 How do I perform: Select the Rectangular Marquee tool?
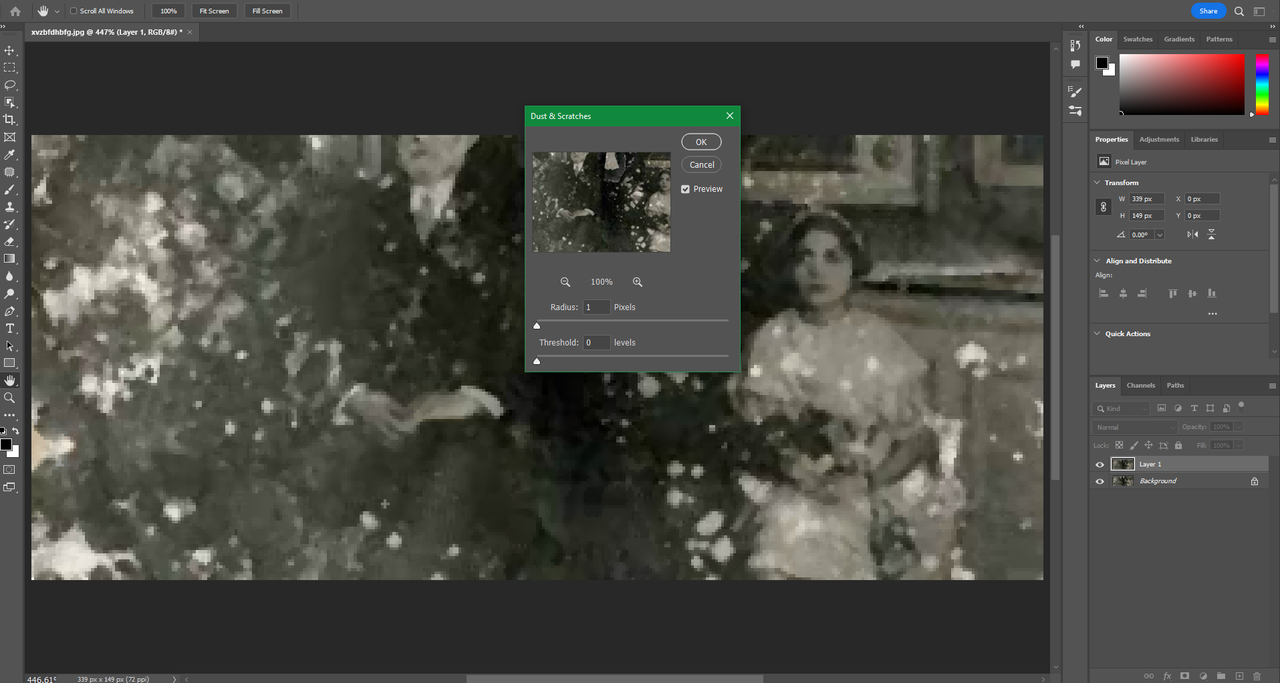[x=10, y=67]
